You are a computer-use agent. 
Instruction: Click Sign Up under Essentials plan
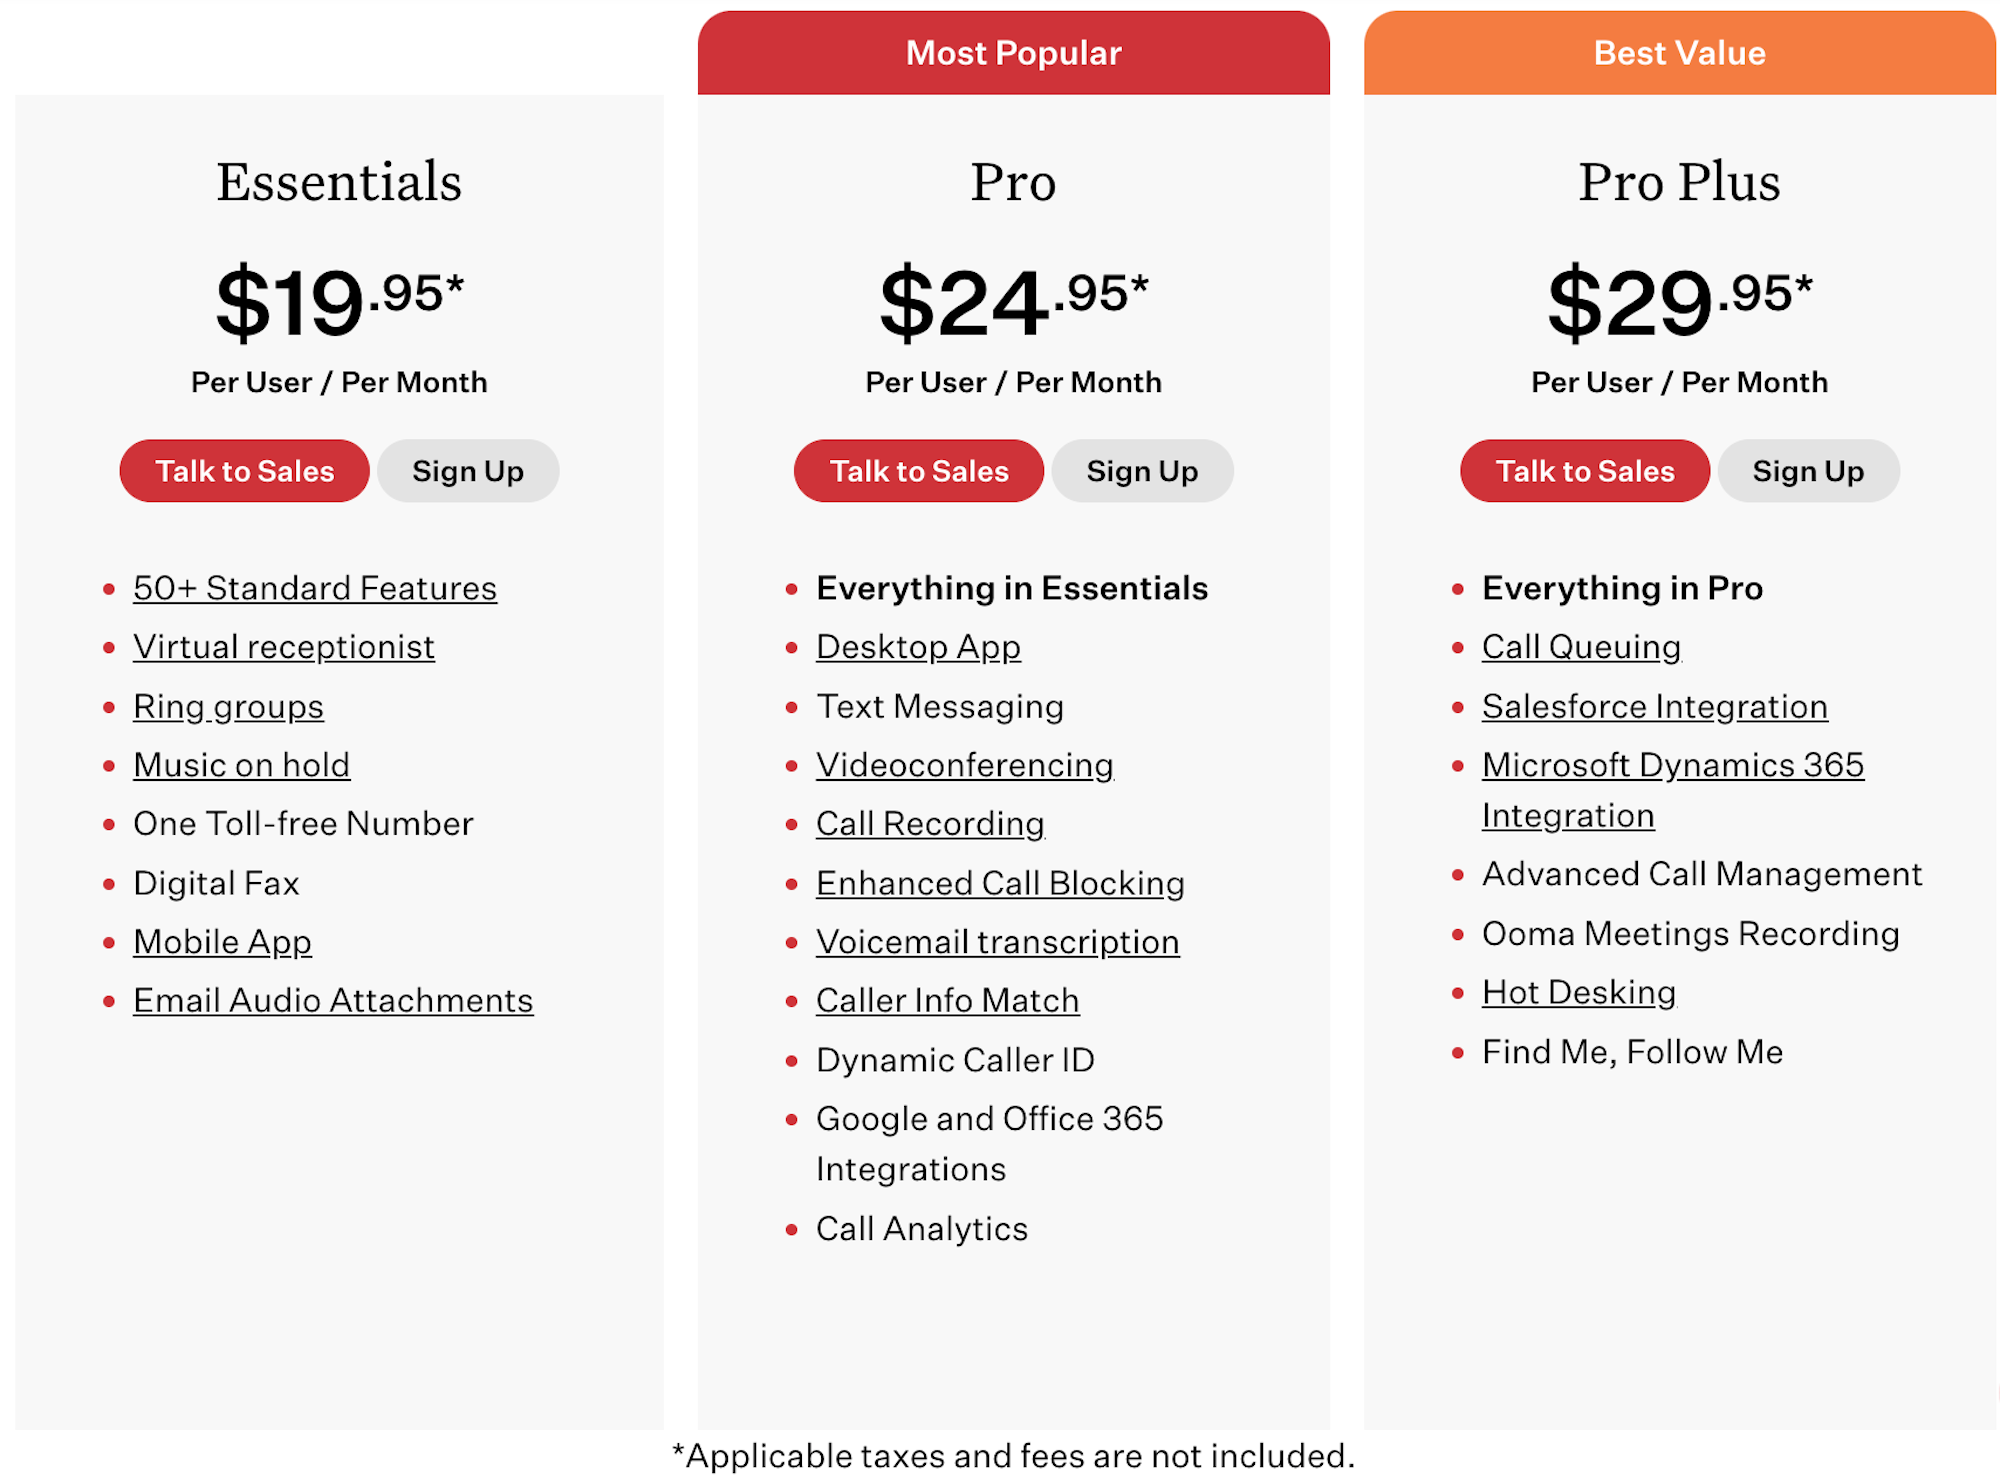468,471
